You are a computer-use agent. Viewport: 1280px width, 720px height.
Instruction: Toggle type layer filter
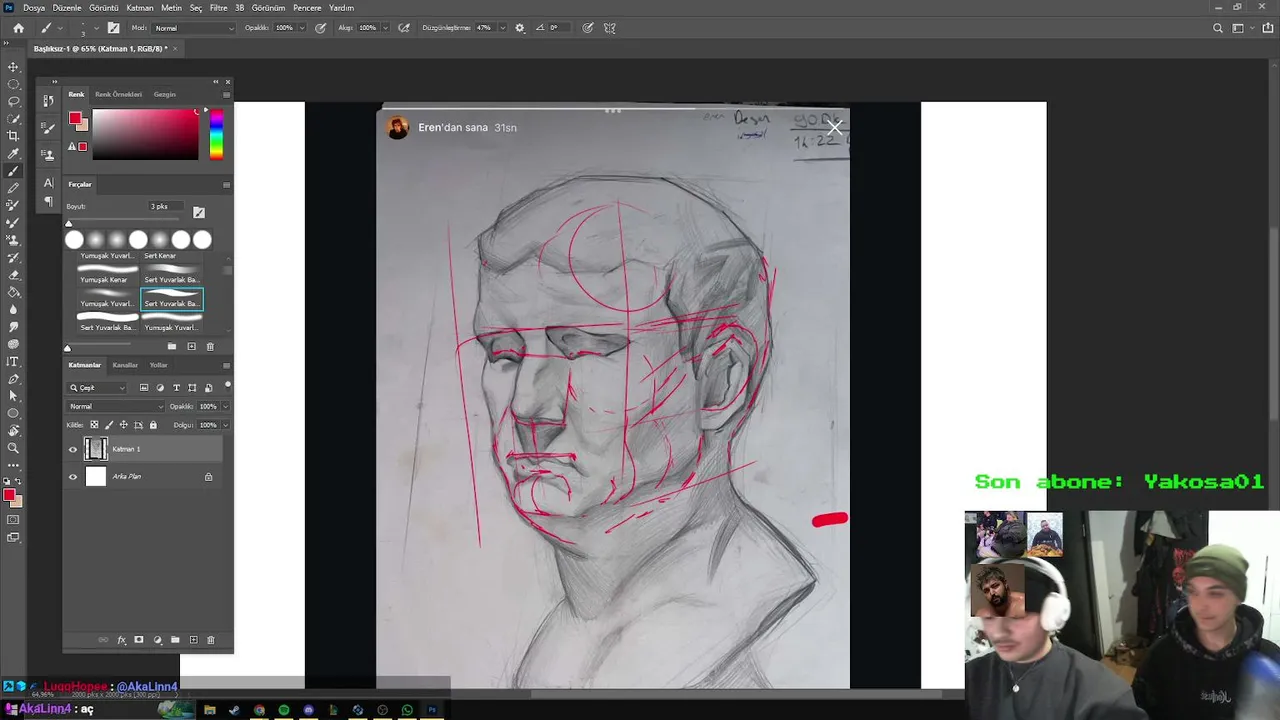(x=176, y=388)
